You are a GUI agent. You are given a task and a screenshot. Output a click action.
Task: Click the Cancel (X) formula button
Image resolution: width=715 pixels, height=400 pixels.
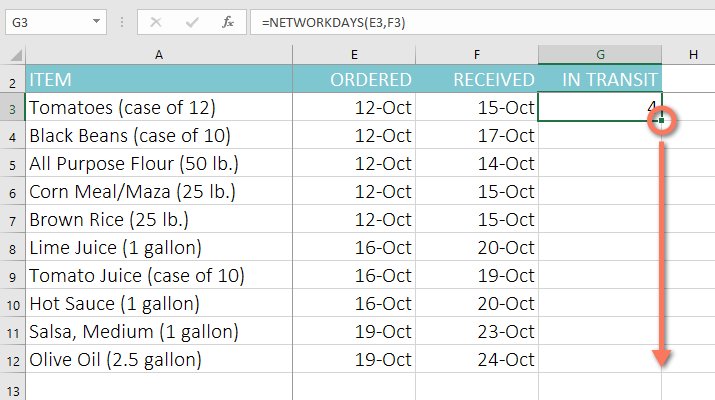156,21
